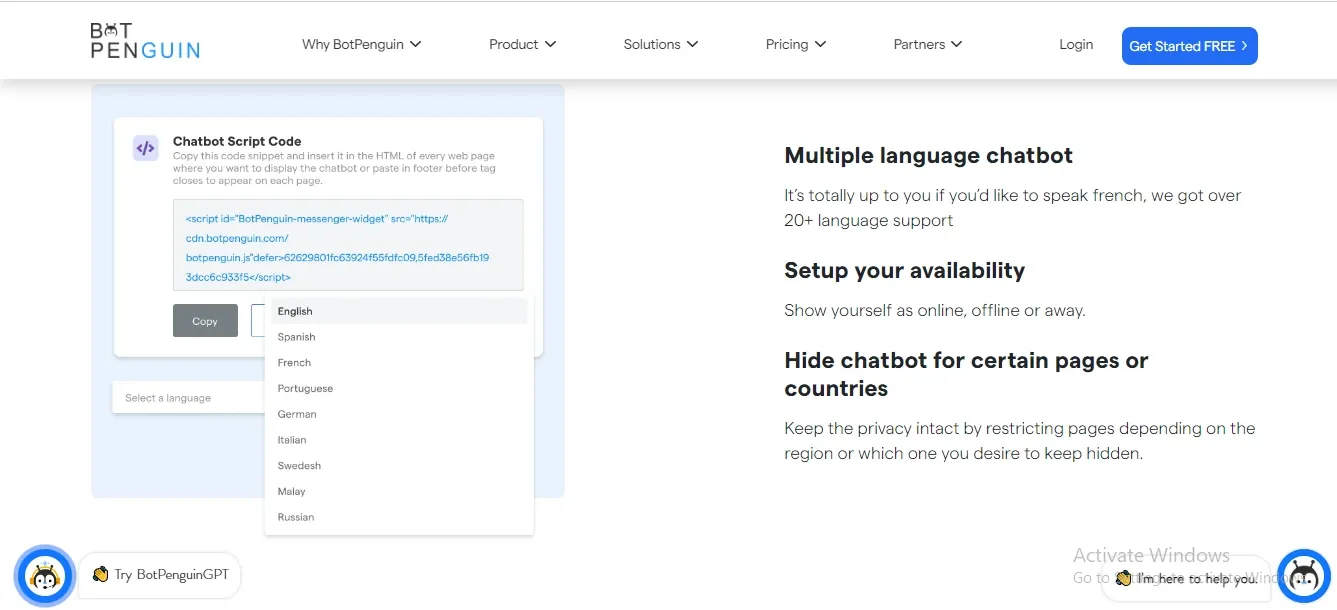Choose German in the language list
1337x610 pixels.
399,414
